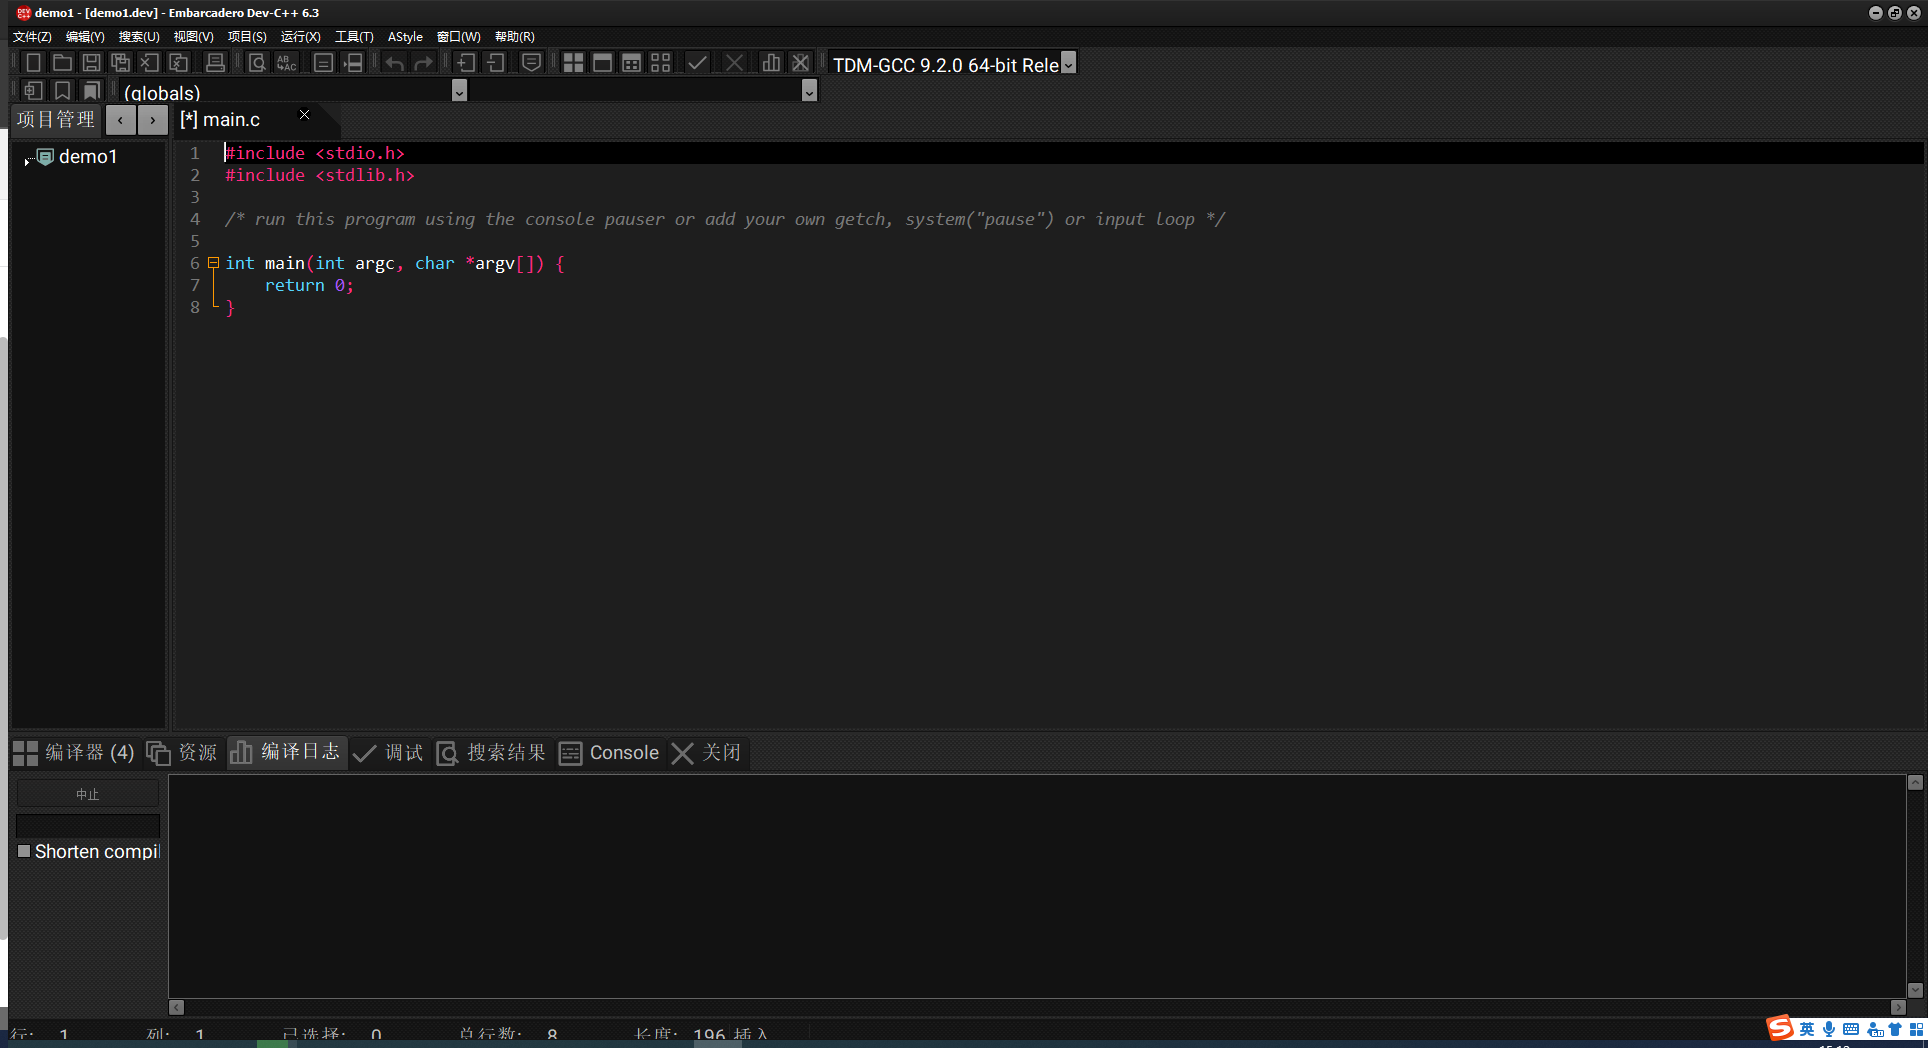
Task: Click the 关闭 tab to close bottom panel
Action: 706,752
